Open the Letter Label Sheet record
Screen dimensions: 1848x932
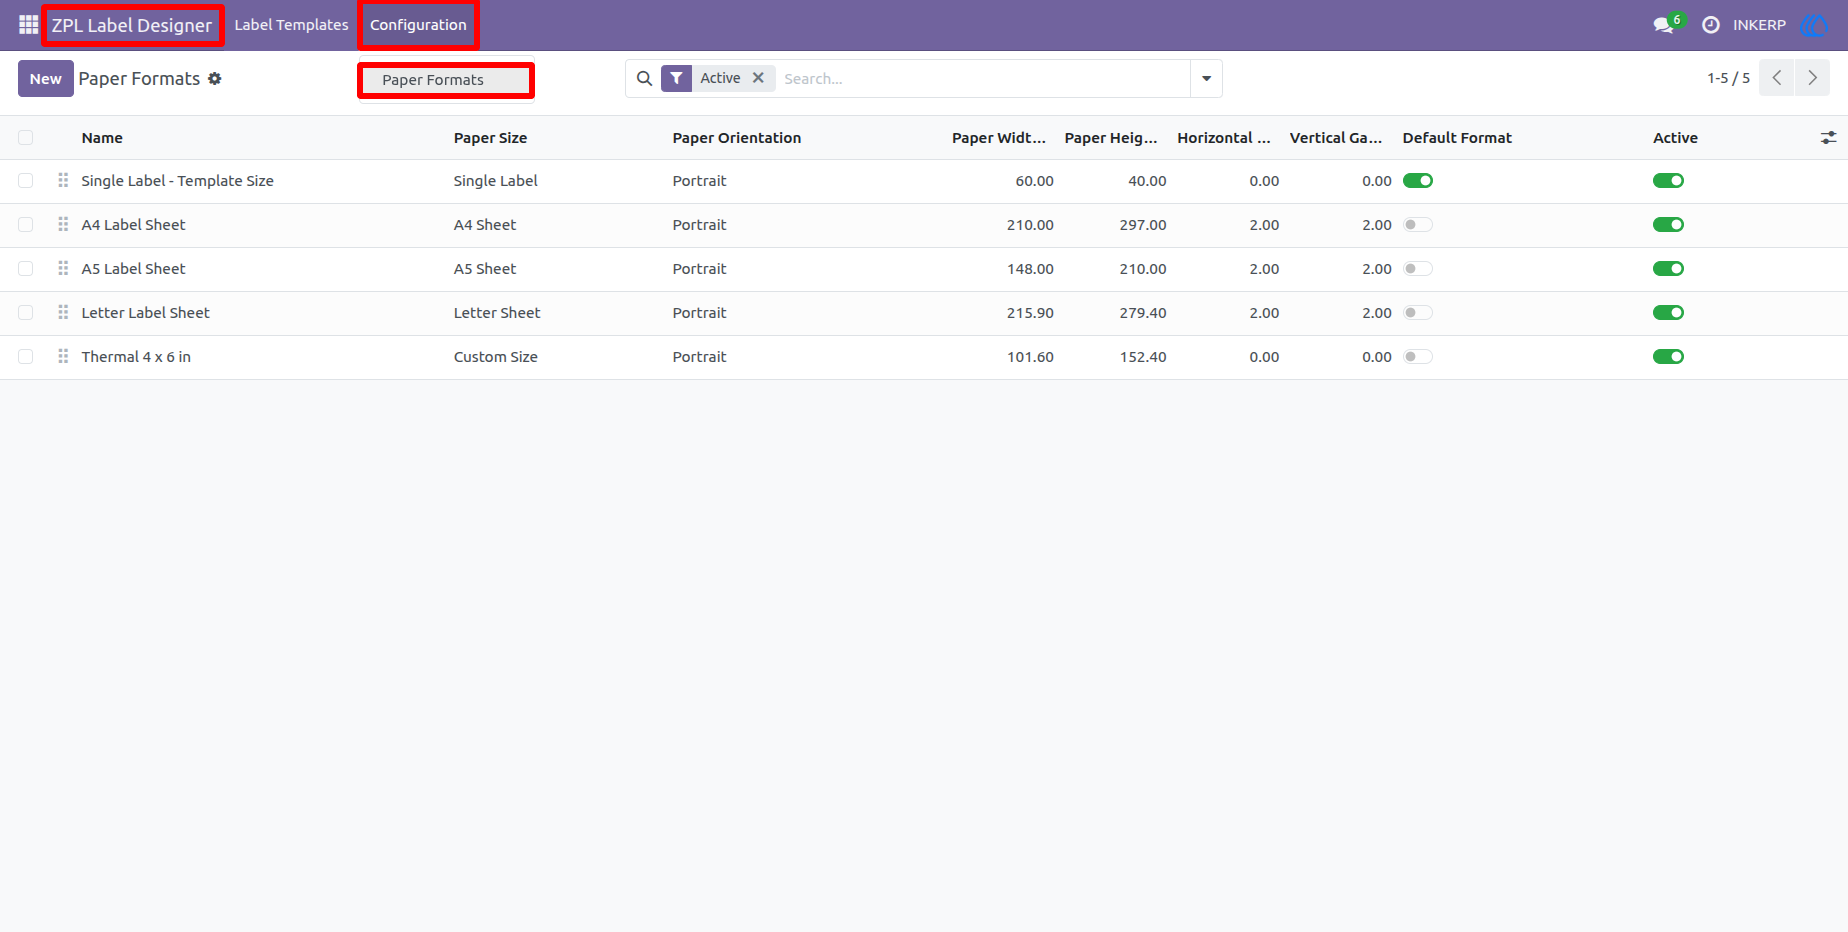(145, 313)
